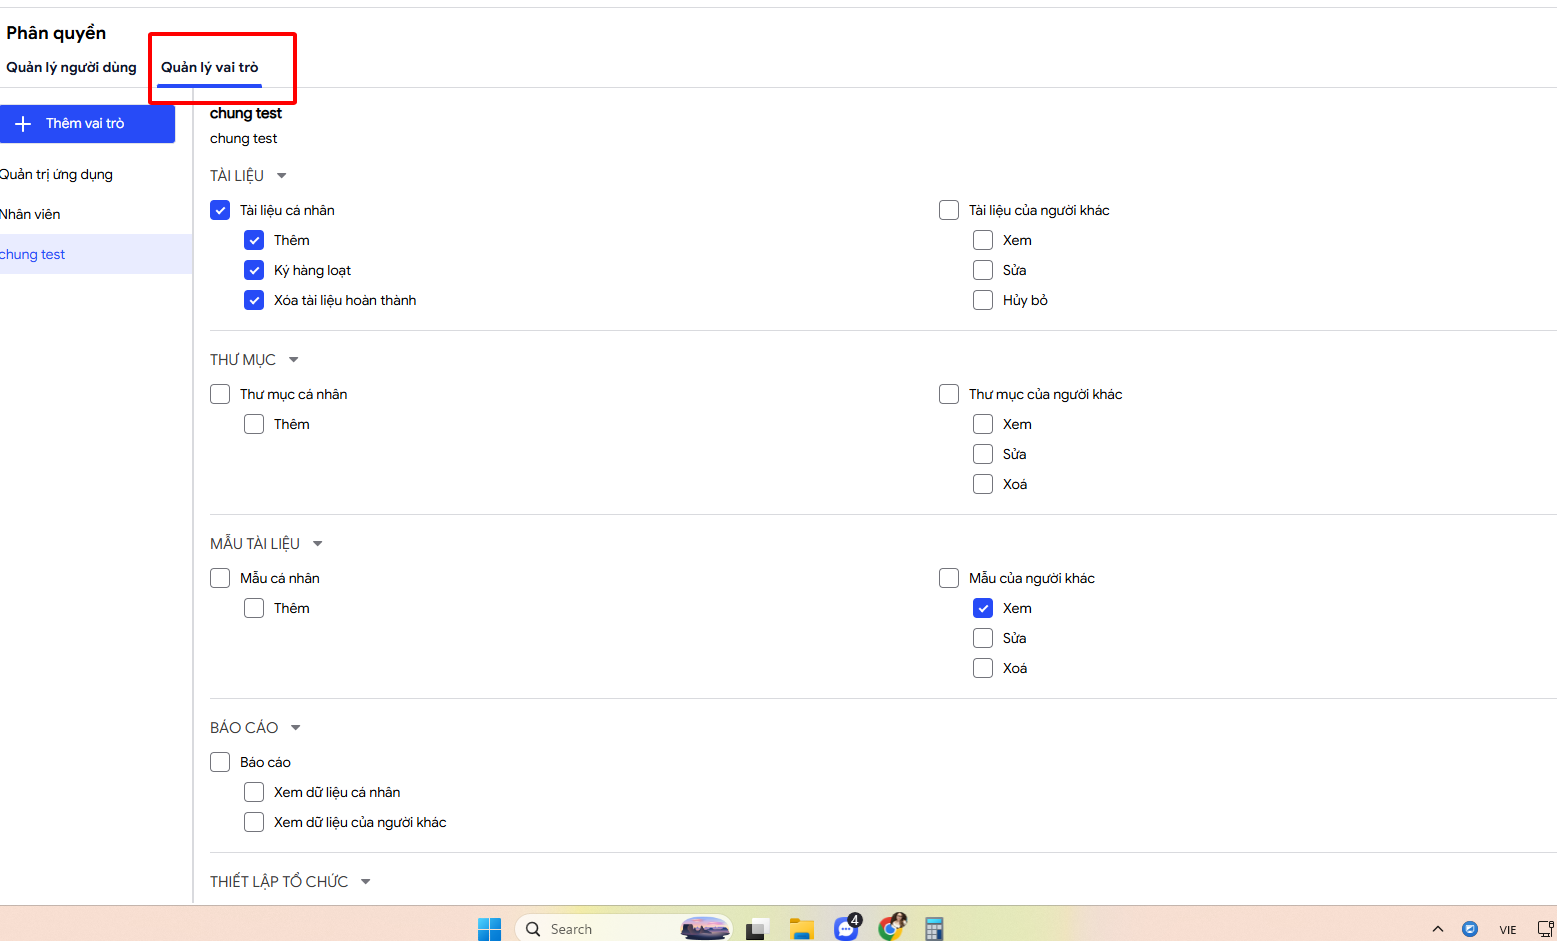Uncheck Thêm under Tài liệu cá nhân
The height and width of the screenshot is (941, 1557).
coord(254,240)
